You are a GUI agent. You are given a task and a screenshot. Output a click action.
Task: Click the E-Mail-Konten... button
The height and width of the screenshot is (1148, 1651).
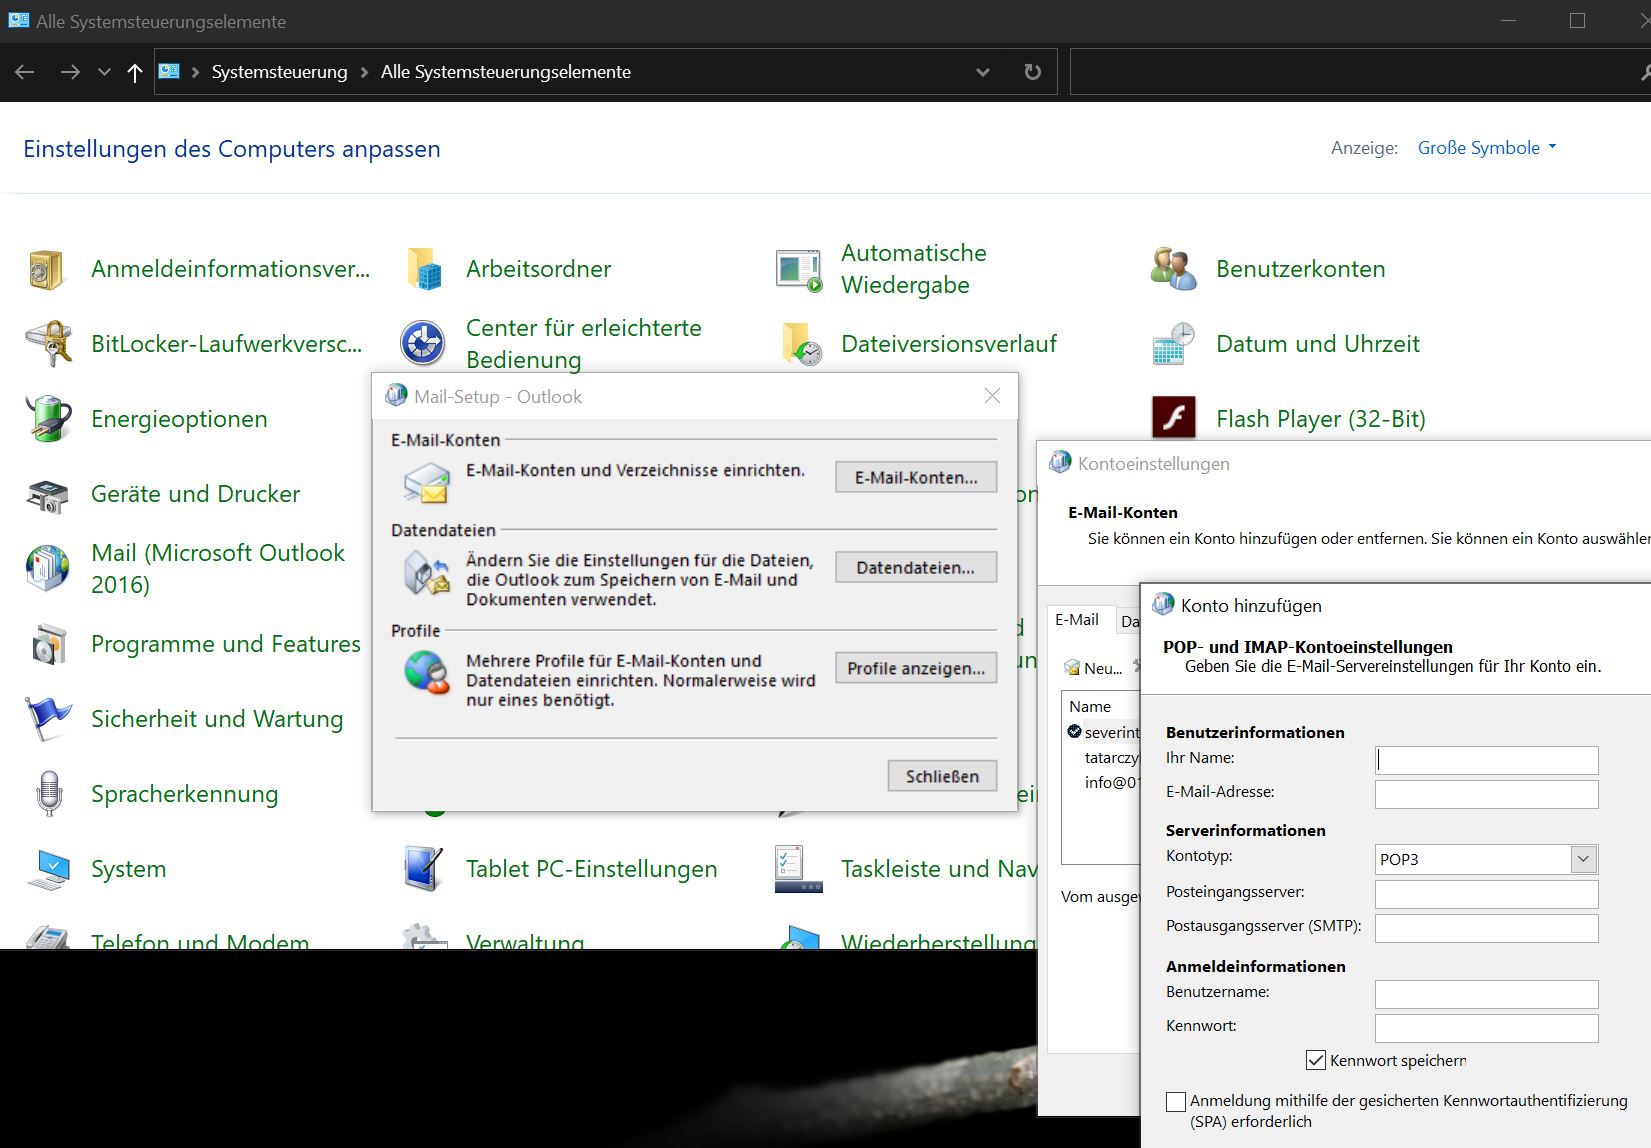point(916,478)
